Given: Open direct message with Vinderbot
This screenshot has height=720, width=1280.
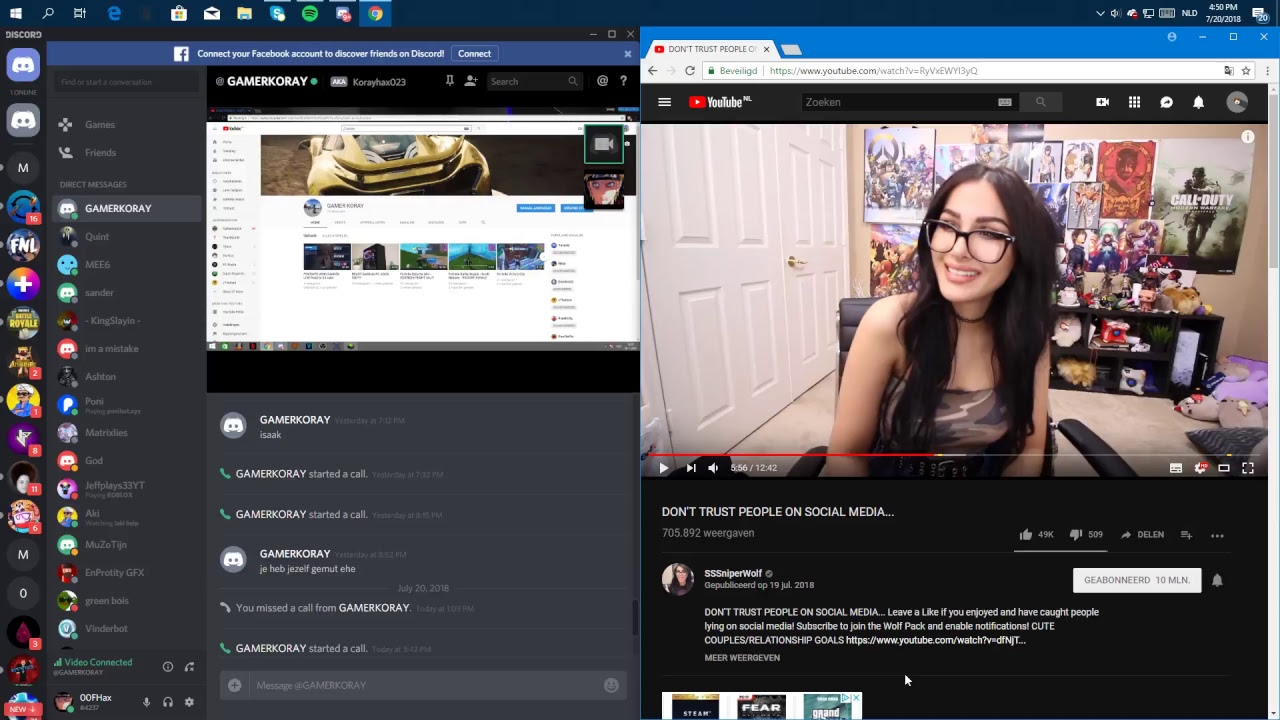Looking at the screenshot, I should coord(127,629).
